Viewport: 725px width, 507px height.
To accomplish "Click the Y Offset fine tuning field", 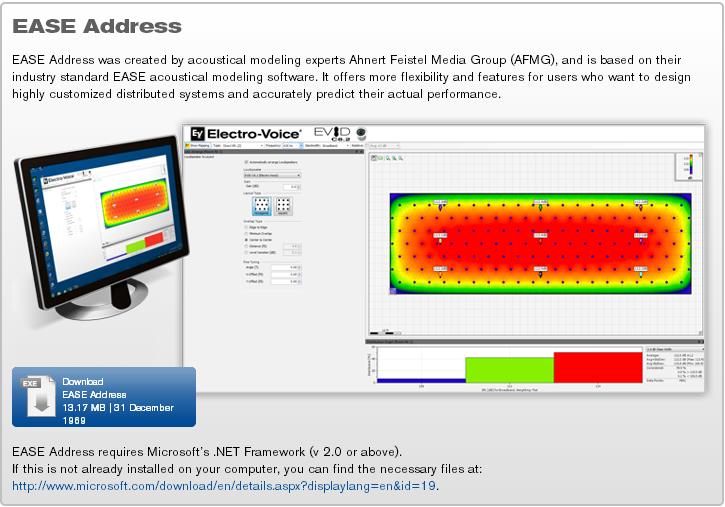I will click(286, 281).
